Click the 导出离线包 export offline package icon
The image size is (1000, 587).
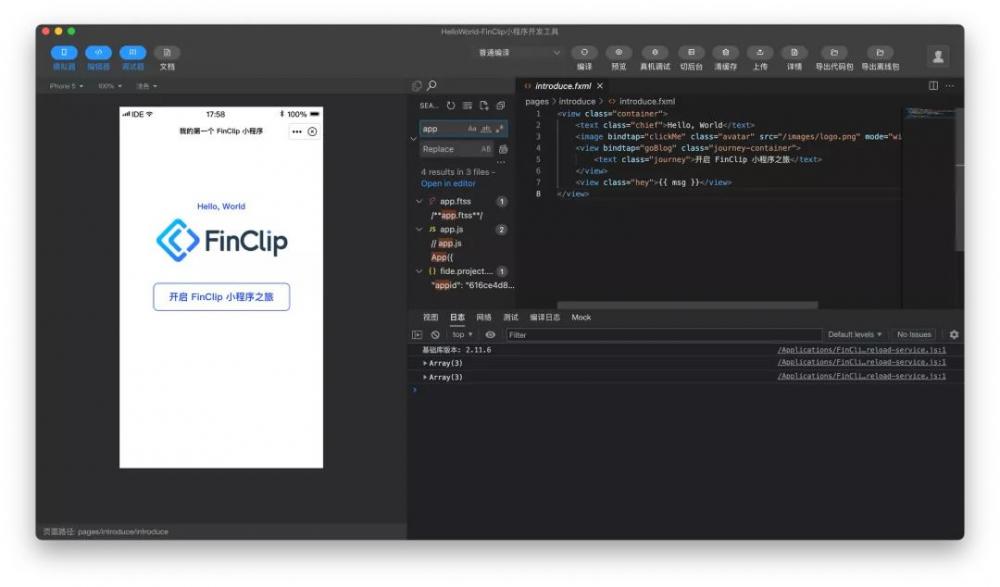coord(880,52)
